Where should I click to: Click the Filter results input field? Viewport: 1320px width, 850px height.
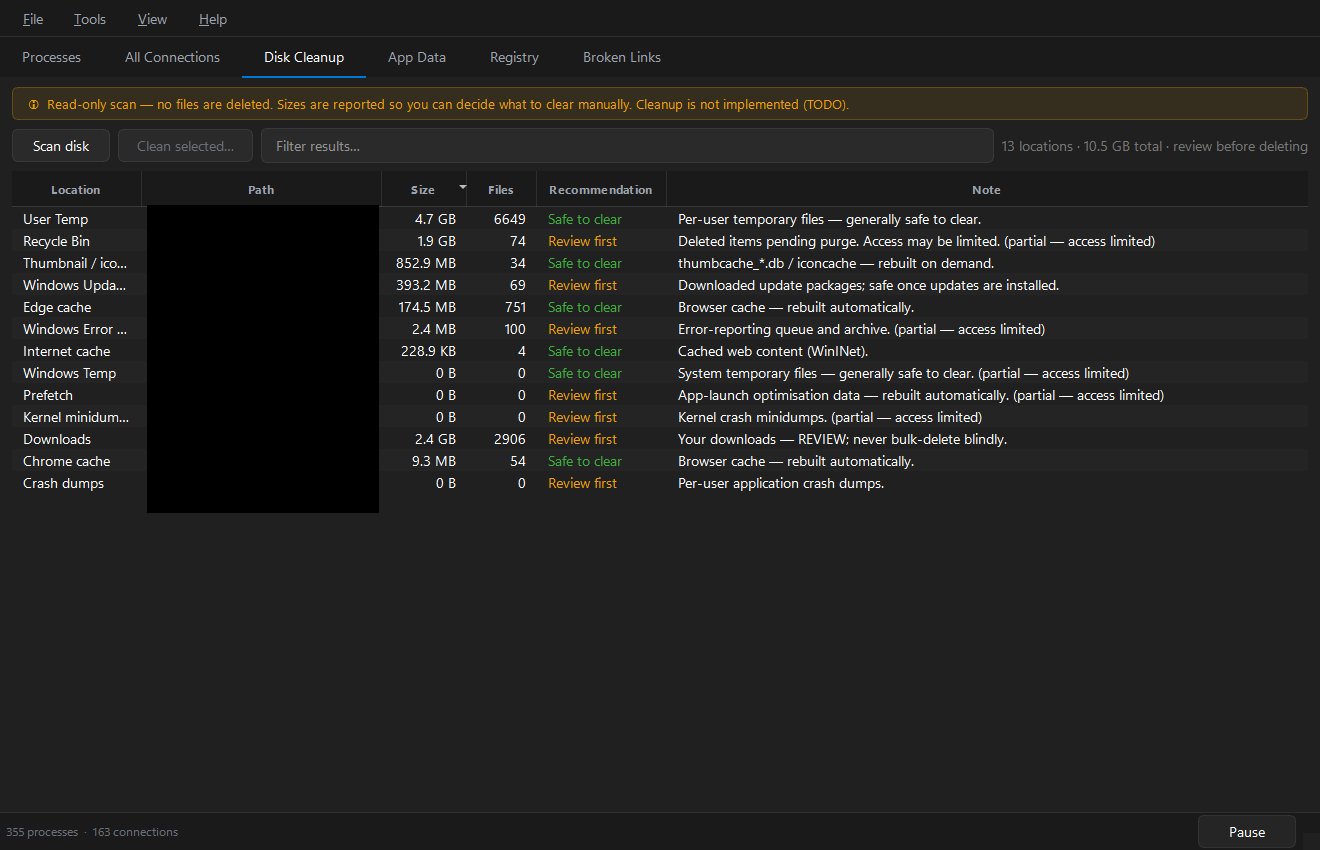[x=627, y=146]
